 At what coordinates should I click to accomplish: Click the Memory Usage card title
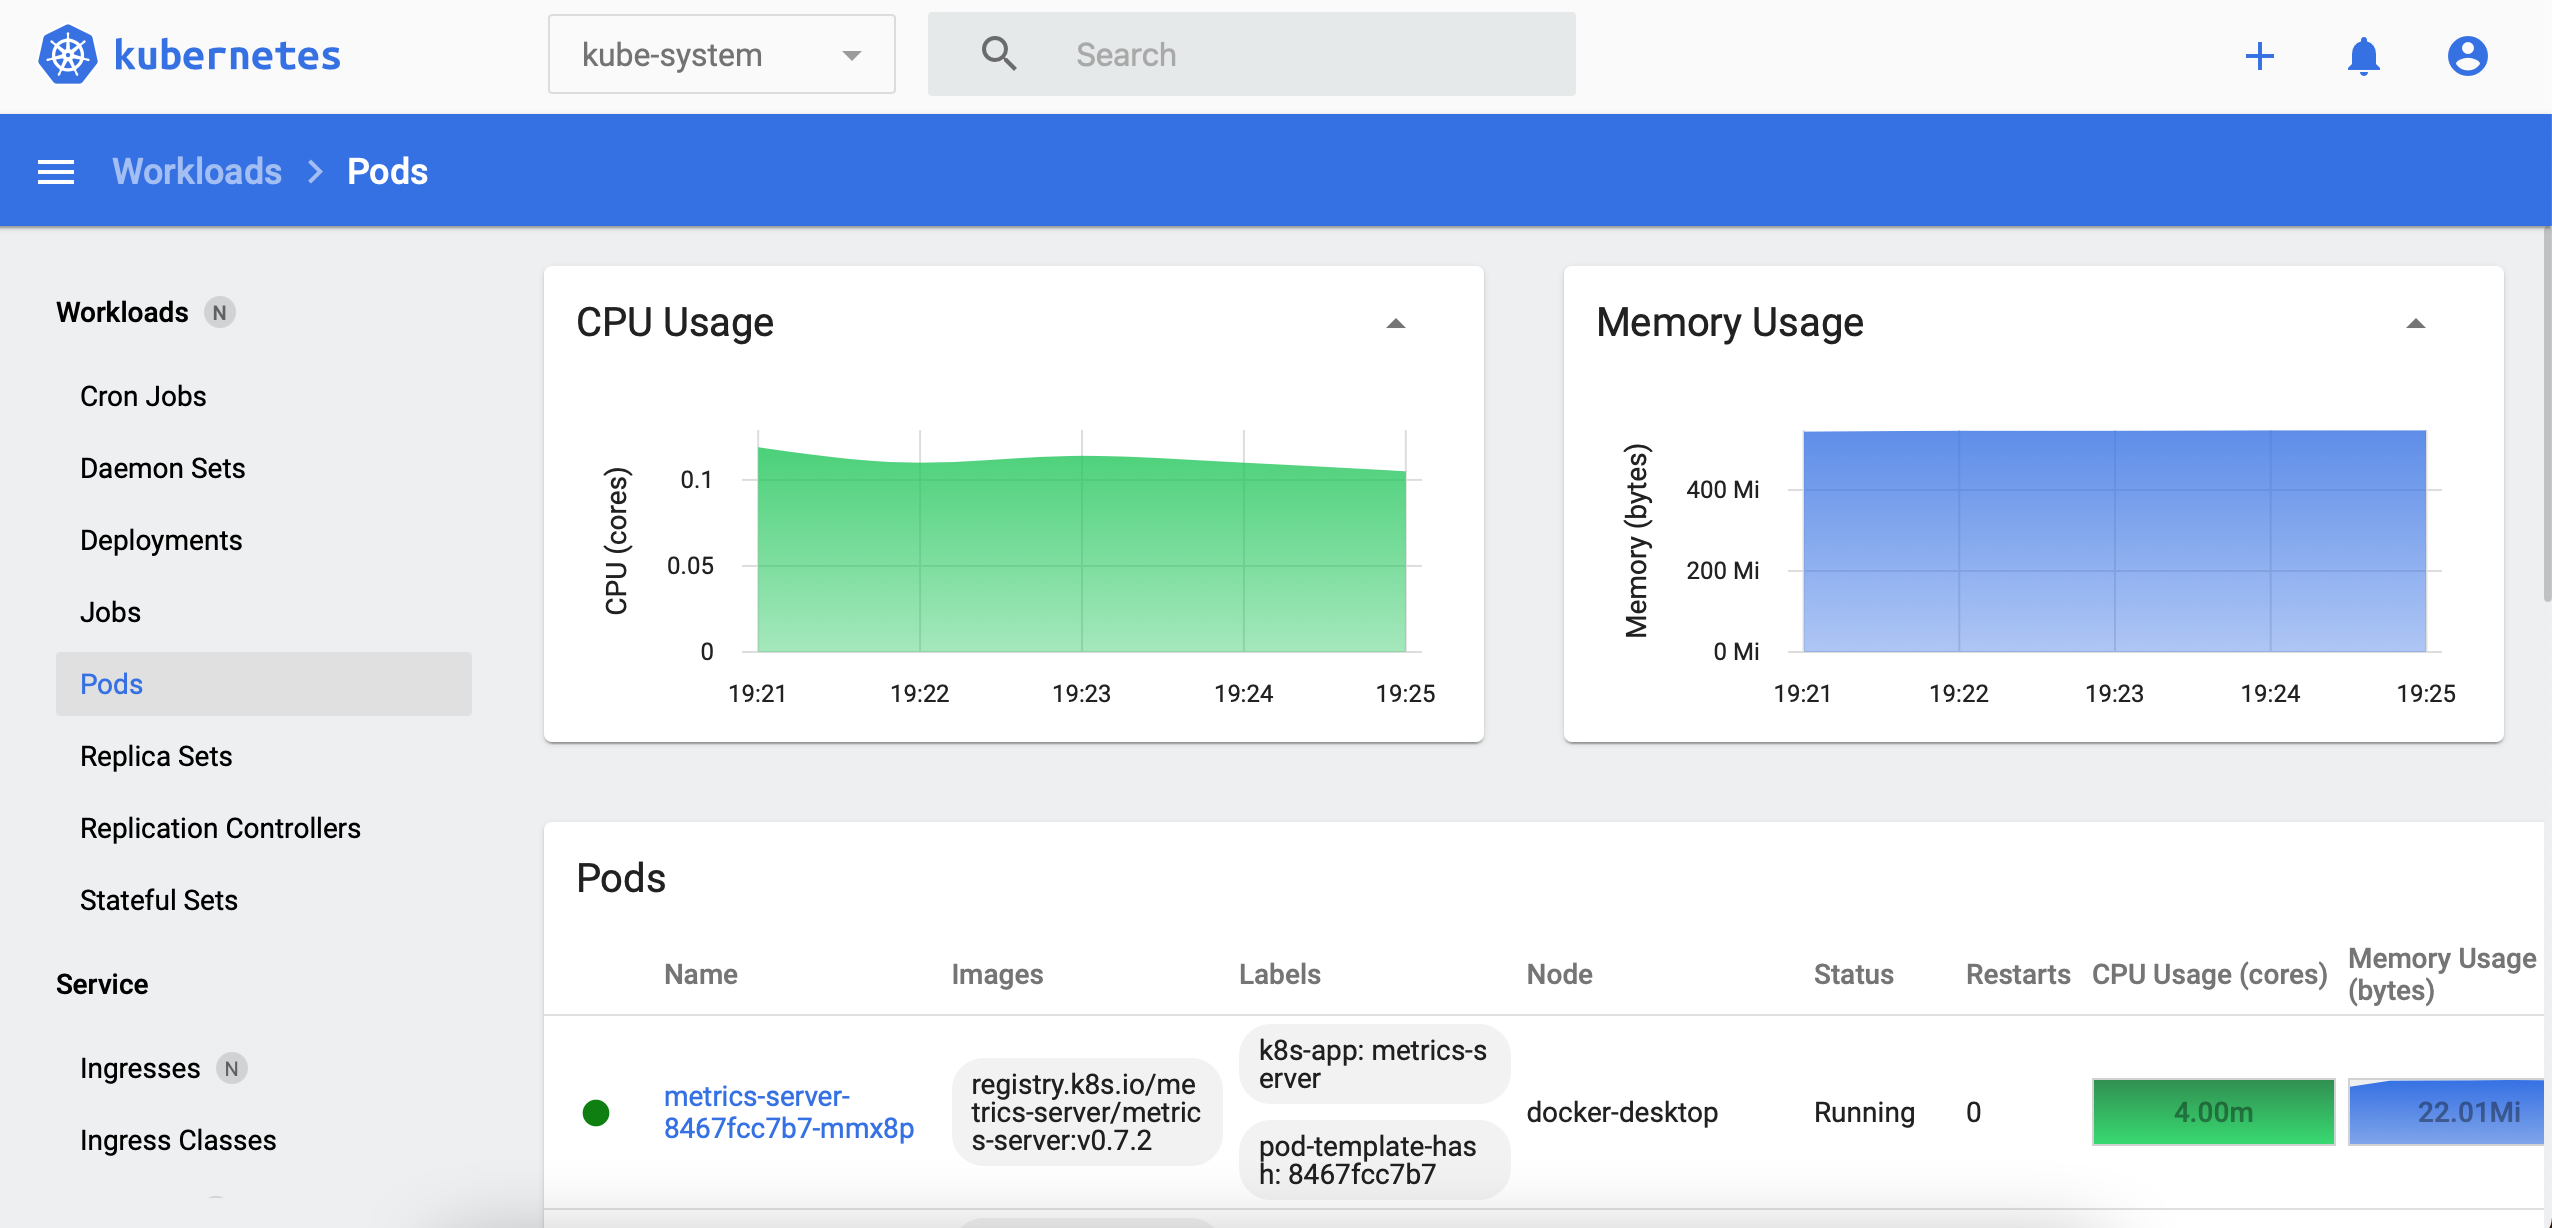tap(1730, 322)
